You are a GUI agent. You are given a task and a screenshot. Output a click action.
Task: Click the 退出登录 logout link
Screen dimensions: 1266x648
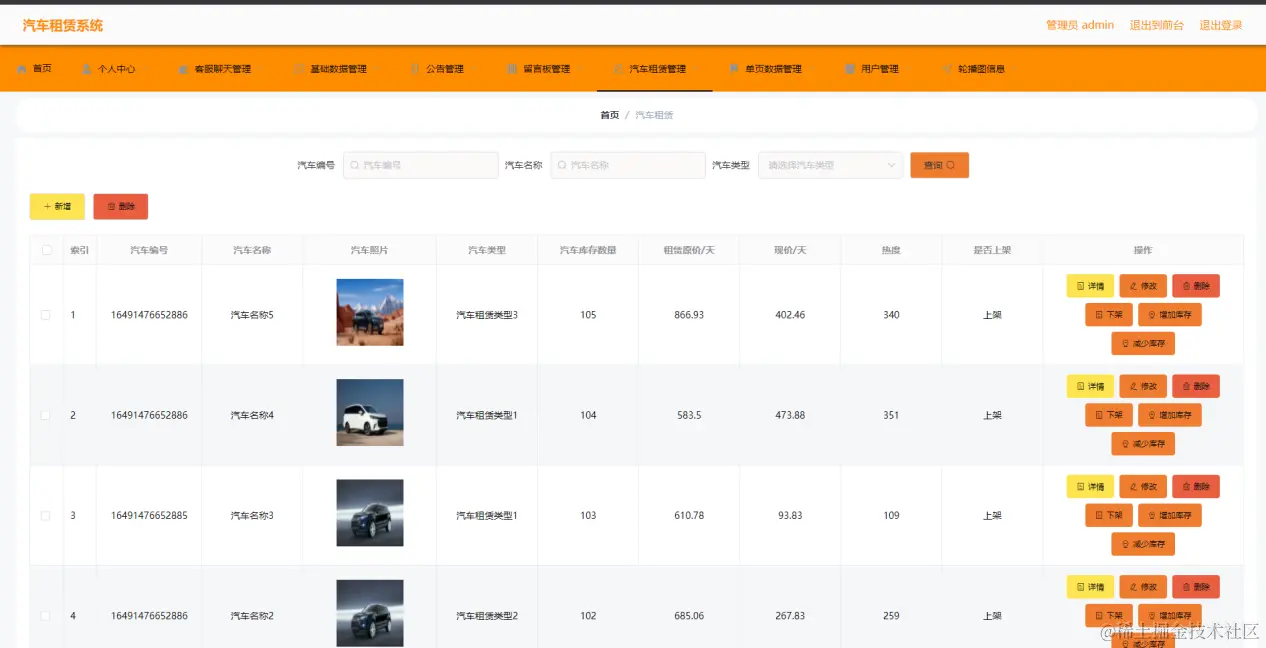[1221, 24]
